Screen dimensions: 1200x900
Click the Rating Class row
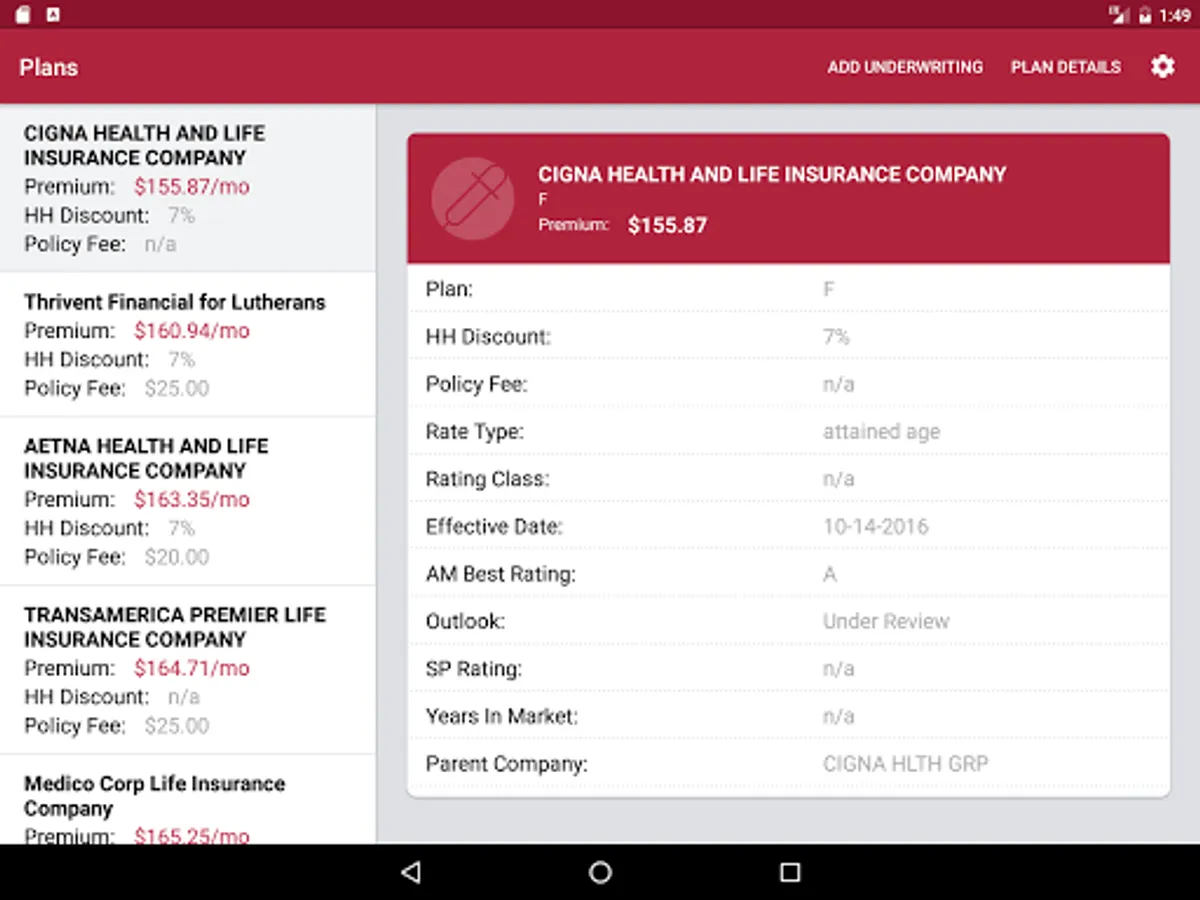[788, 479]
